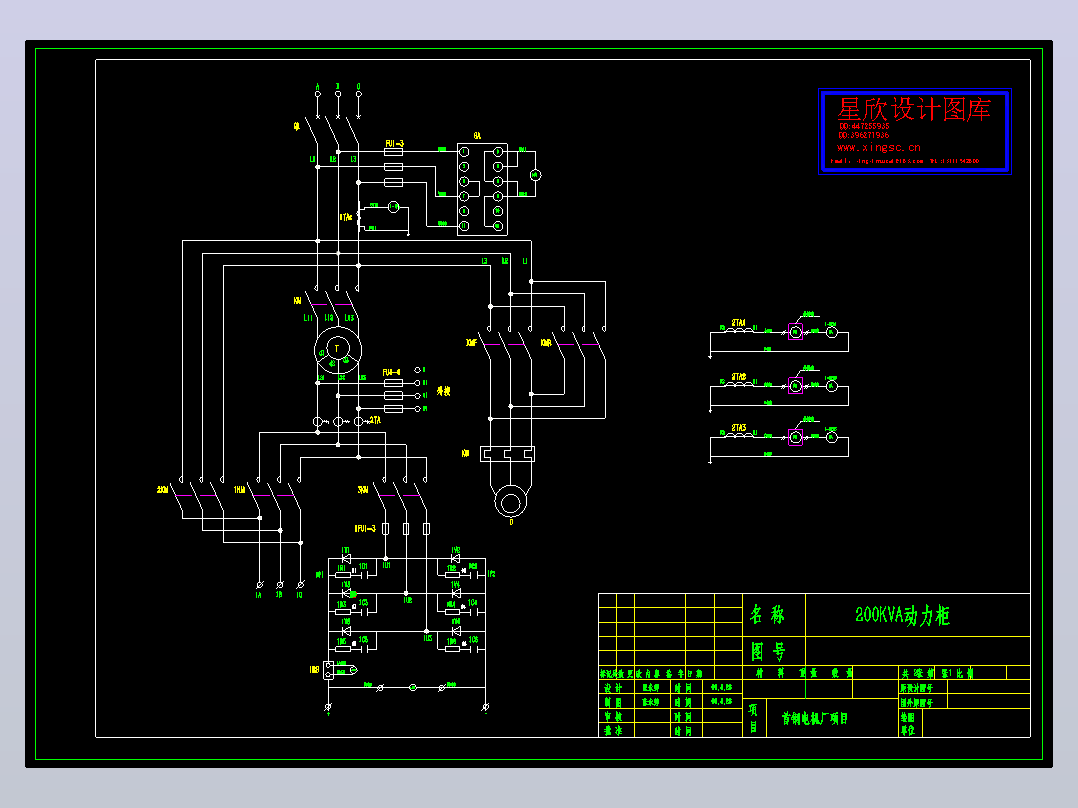The image size is (1078, 808).
Task: Click the '项目' label in title block
Action: click(753, 718)
